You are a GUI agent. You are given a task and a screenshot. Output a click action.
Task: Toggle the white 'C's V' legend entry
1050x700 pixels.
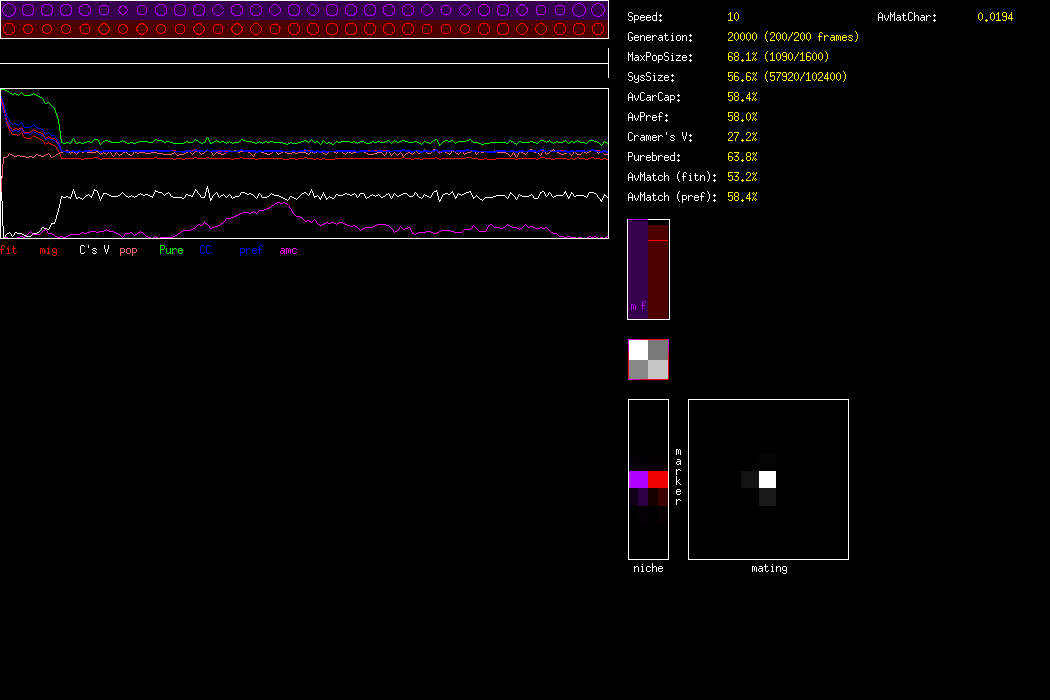94,250
